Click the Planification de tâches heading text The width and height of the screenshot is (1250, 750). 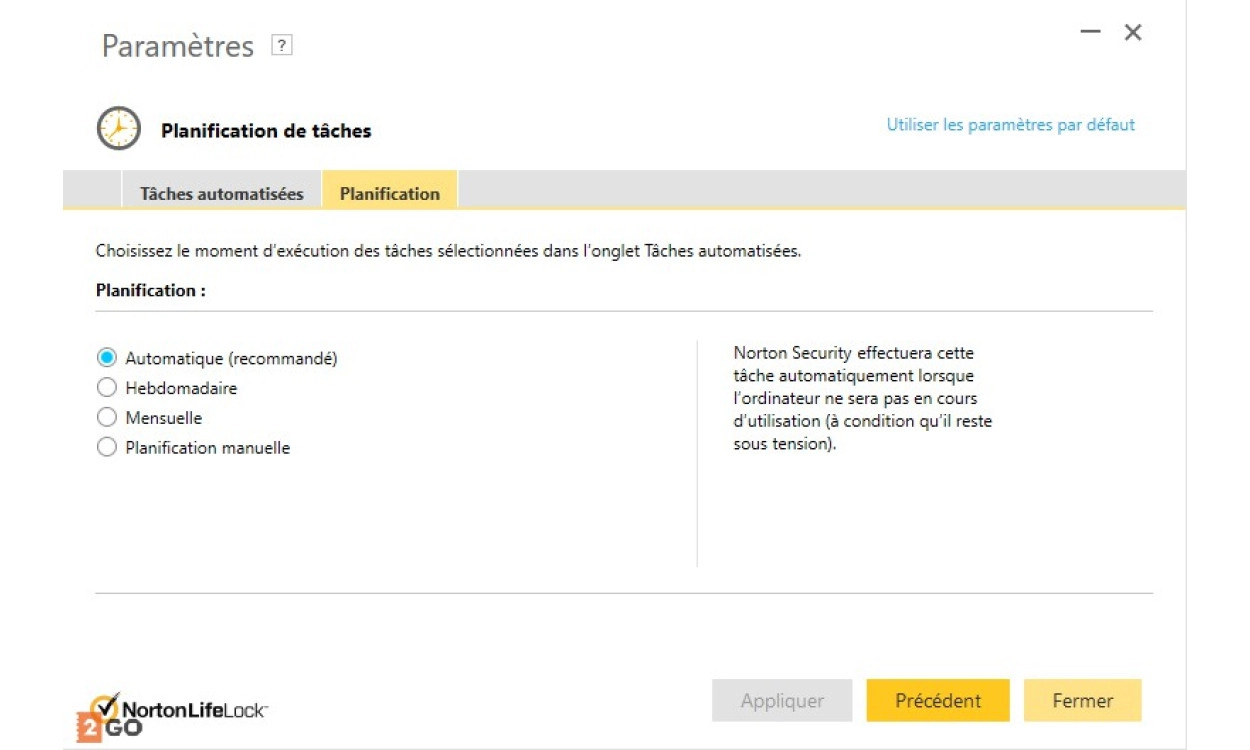point(266,131)
